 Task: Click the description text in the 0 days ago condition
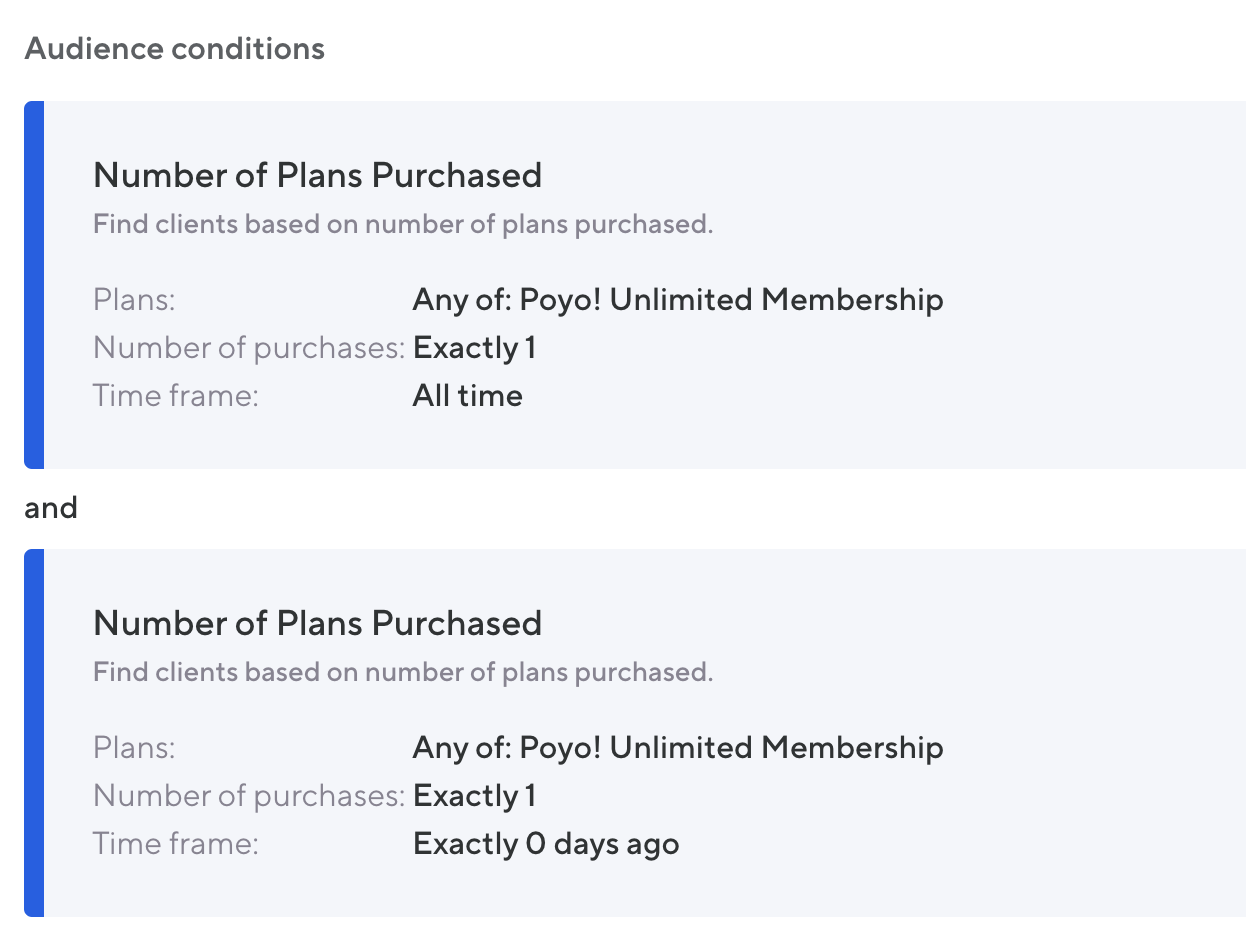[403, 672]
